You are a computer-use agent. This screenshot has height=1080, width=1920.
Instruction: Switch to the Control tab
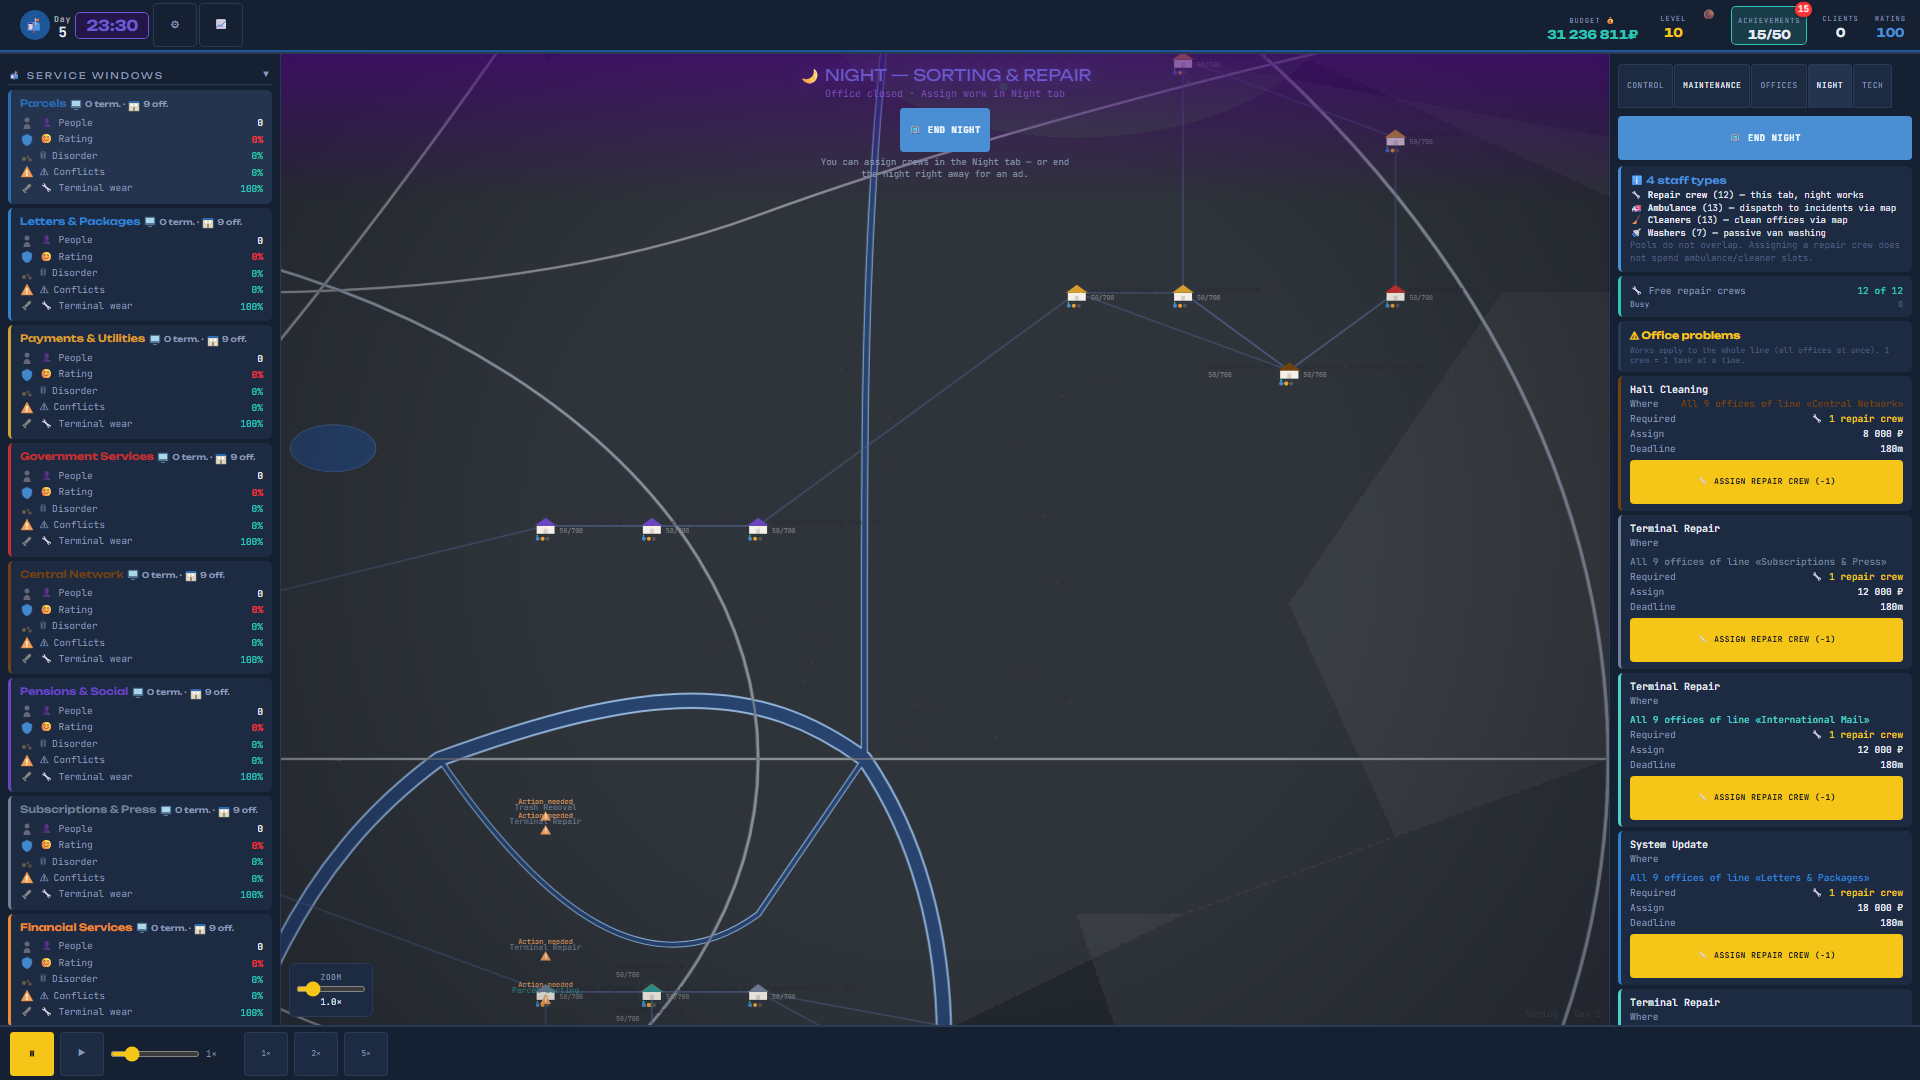[1645, 86]
